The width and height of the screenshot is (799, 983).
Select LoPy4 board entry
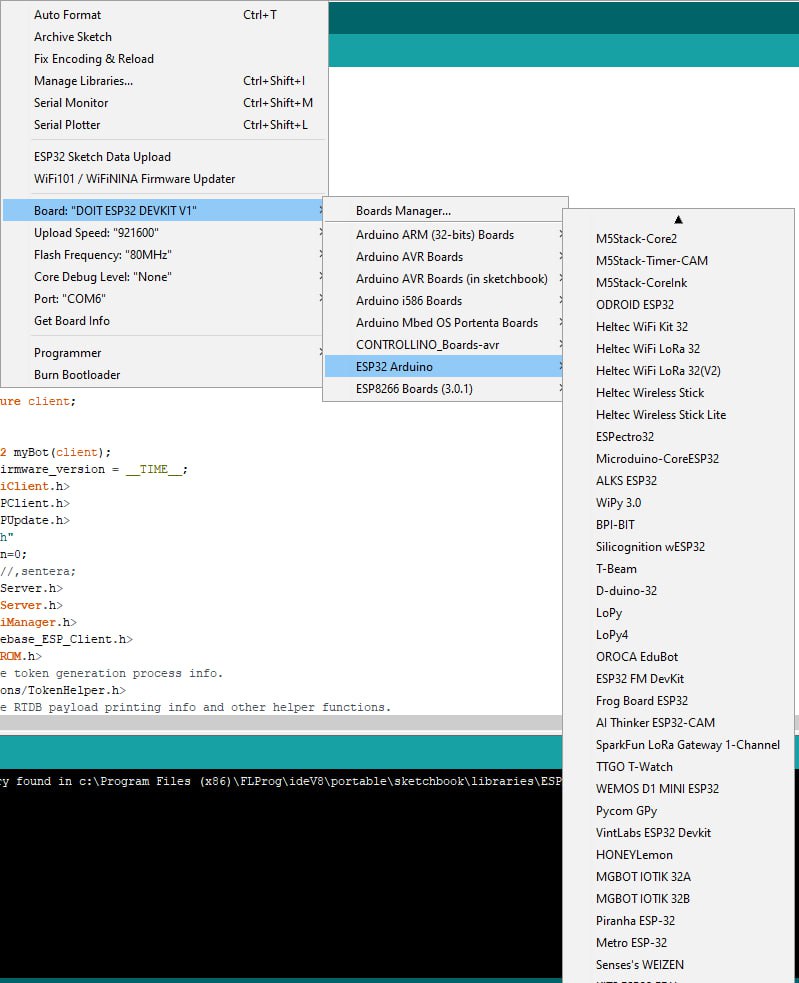(679, 634)
